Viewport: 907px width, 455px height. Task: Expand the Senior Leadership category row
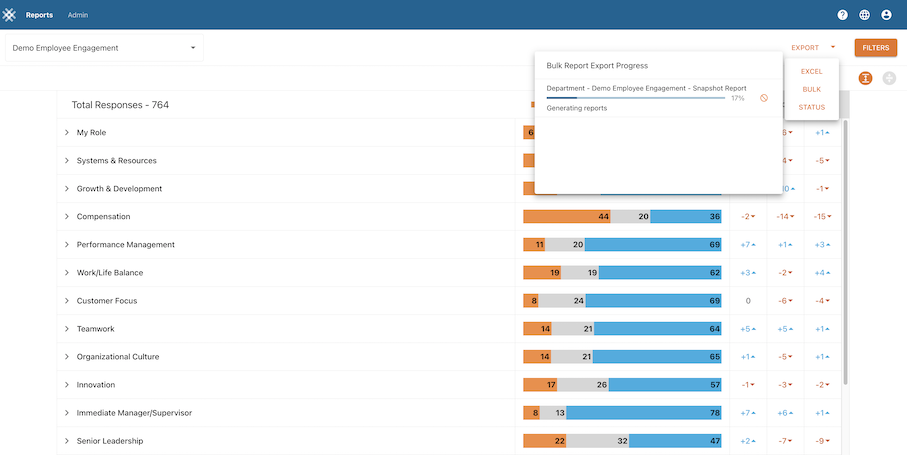click(x=67, y=441)
